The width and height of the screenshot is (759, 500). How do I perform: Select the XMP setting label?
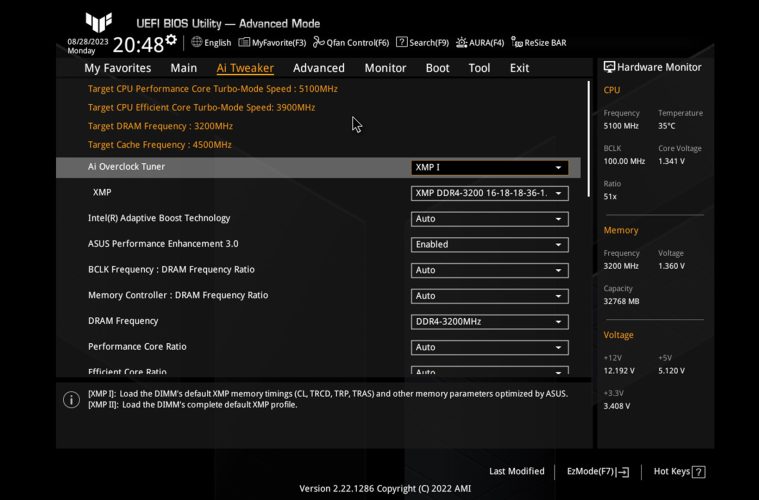[x=102, y=192]
